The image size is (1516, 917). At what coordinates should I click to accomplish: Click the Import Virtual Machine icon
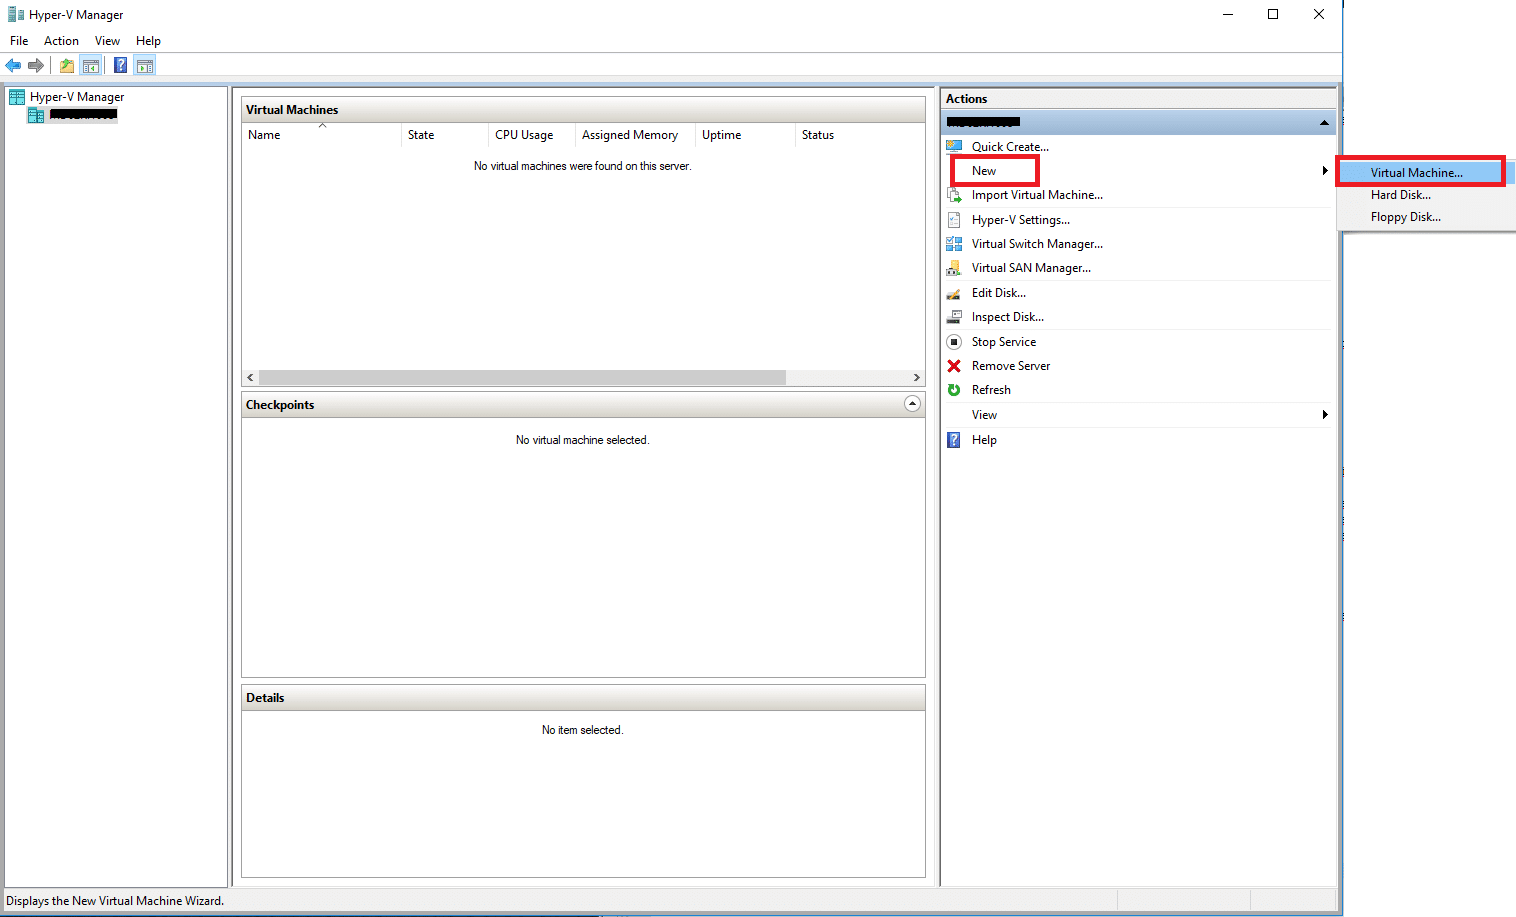tap(954, 195)
